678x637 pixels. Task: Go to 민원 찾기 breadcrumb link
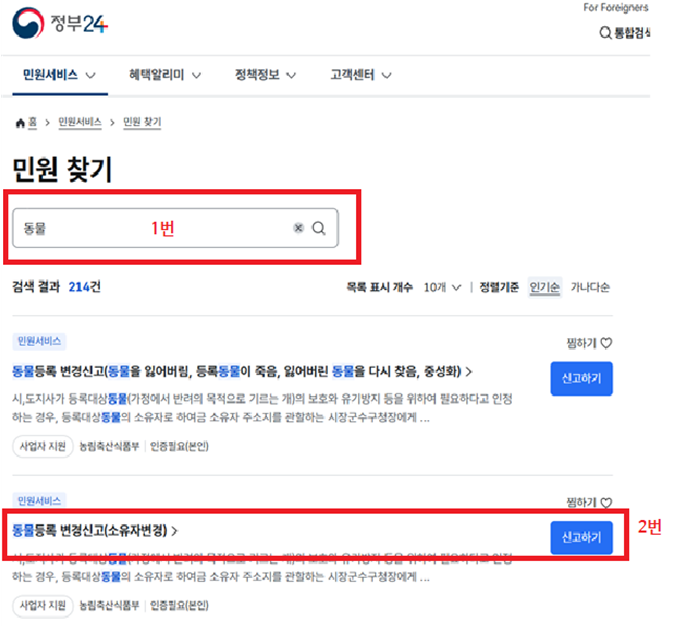142,123
